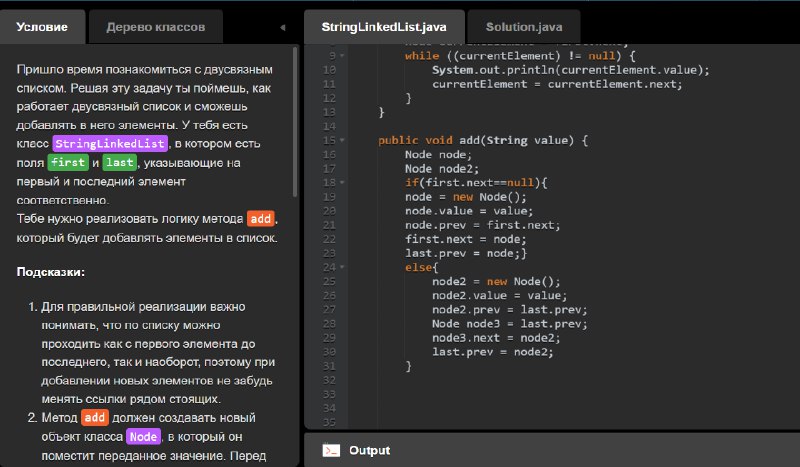
Task: Switch to the Условие tab
Action: [x=42, y=27]
